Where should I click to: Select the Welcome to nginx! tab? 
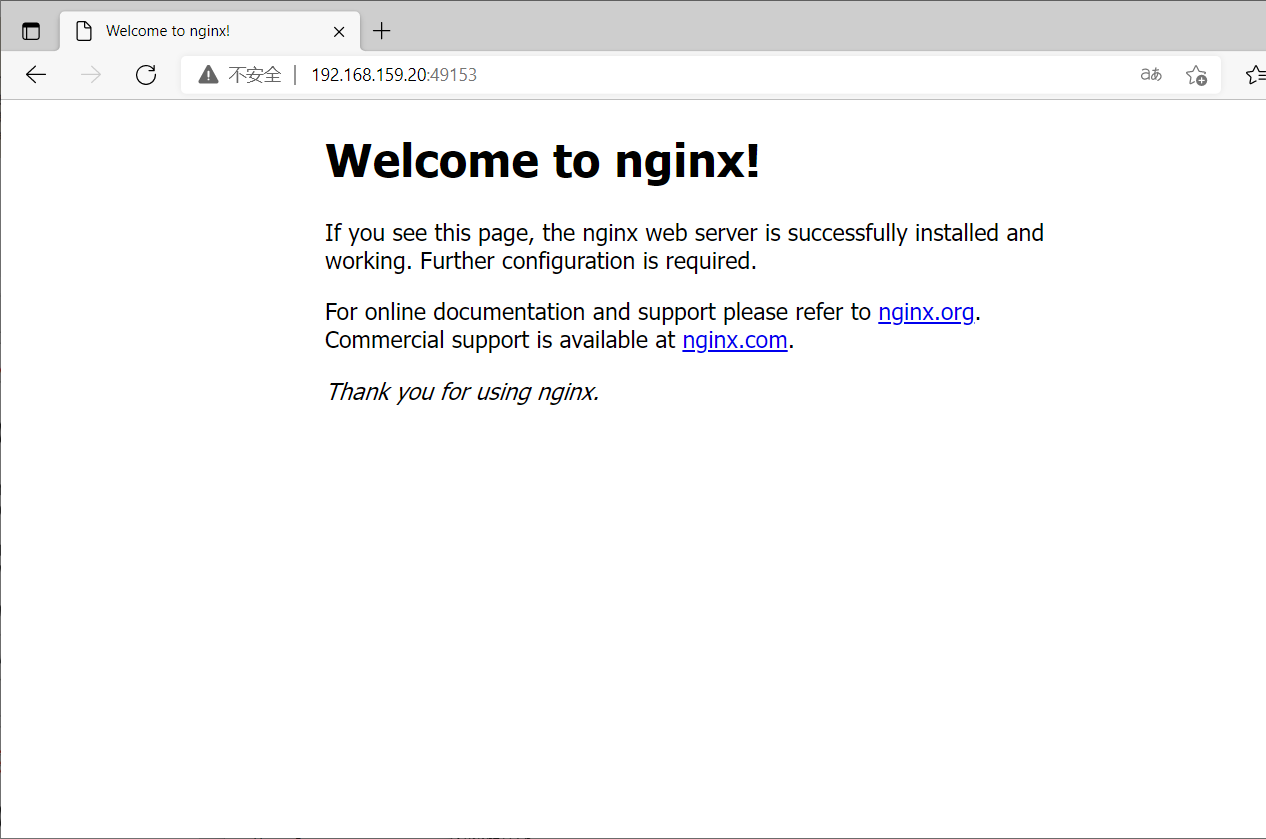tap(210, 31)
